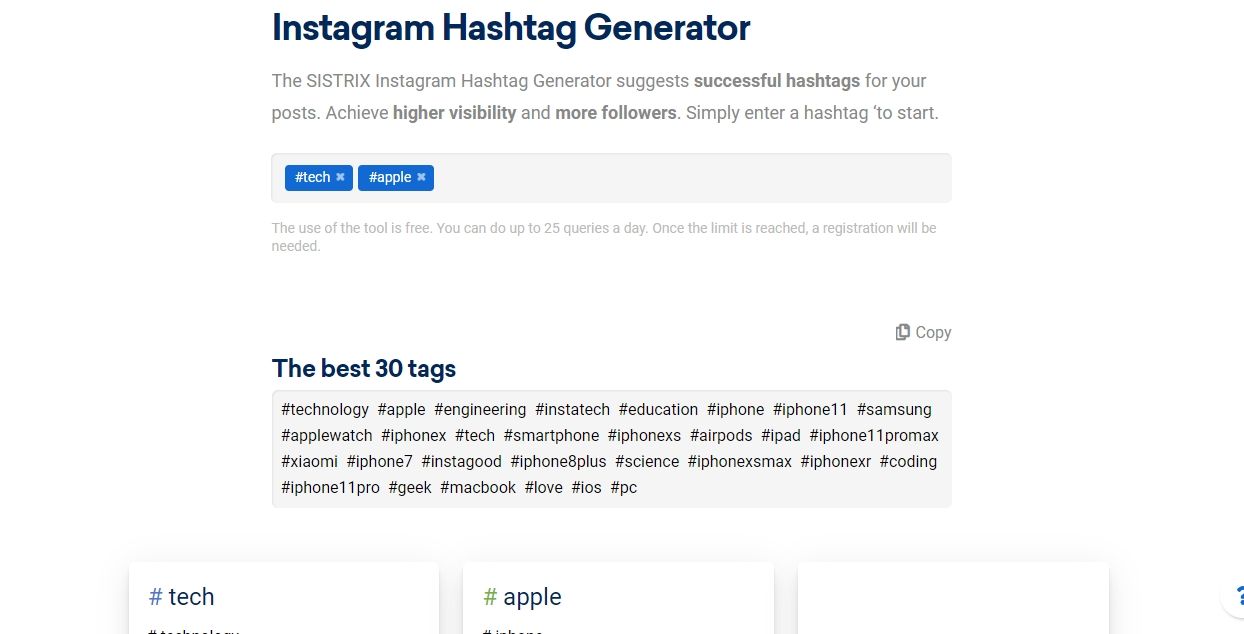Select the #applewatch hashtag

(327, 435)
